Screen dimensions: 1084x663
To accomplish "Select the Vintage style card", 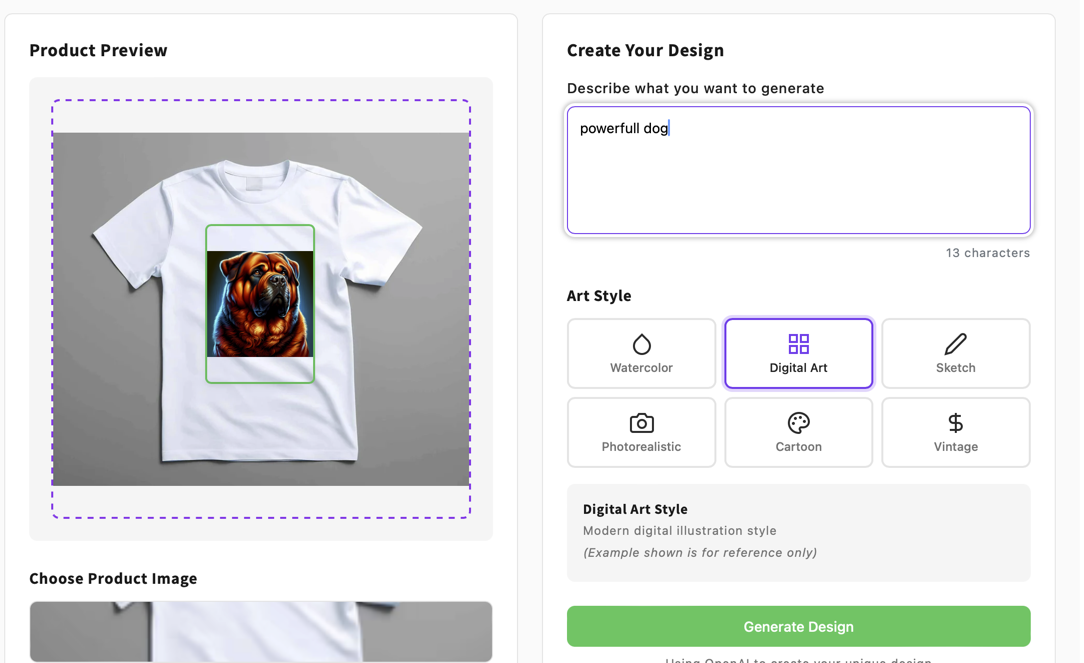I will tap(955, 432).
